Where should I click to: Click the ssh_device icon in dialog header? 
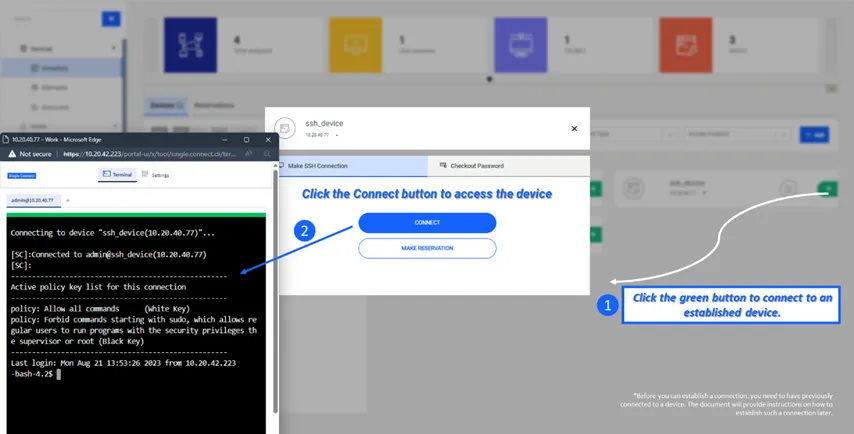coord(285,129)
